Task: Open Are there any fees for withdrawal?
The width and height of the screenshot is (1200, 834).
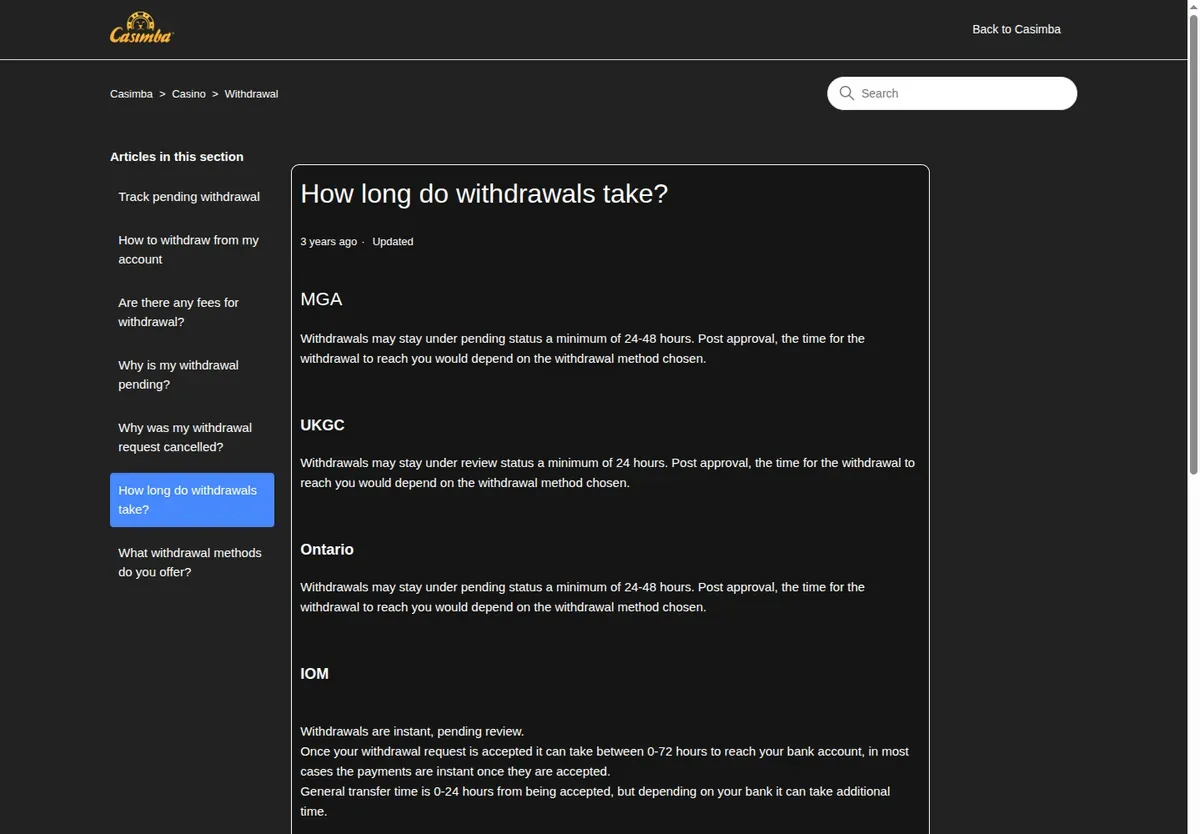Action: pyautogui.click(x=192, y=312)
